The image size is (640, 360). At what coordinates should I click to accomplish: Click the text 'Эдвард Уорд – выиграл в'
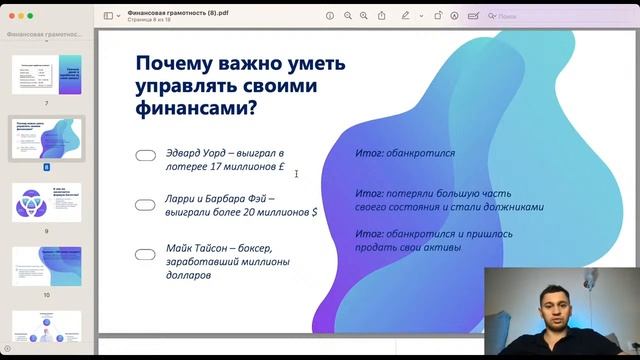[225, 153]
